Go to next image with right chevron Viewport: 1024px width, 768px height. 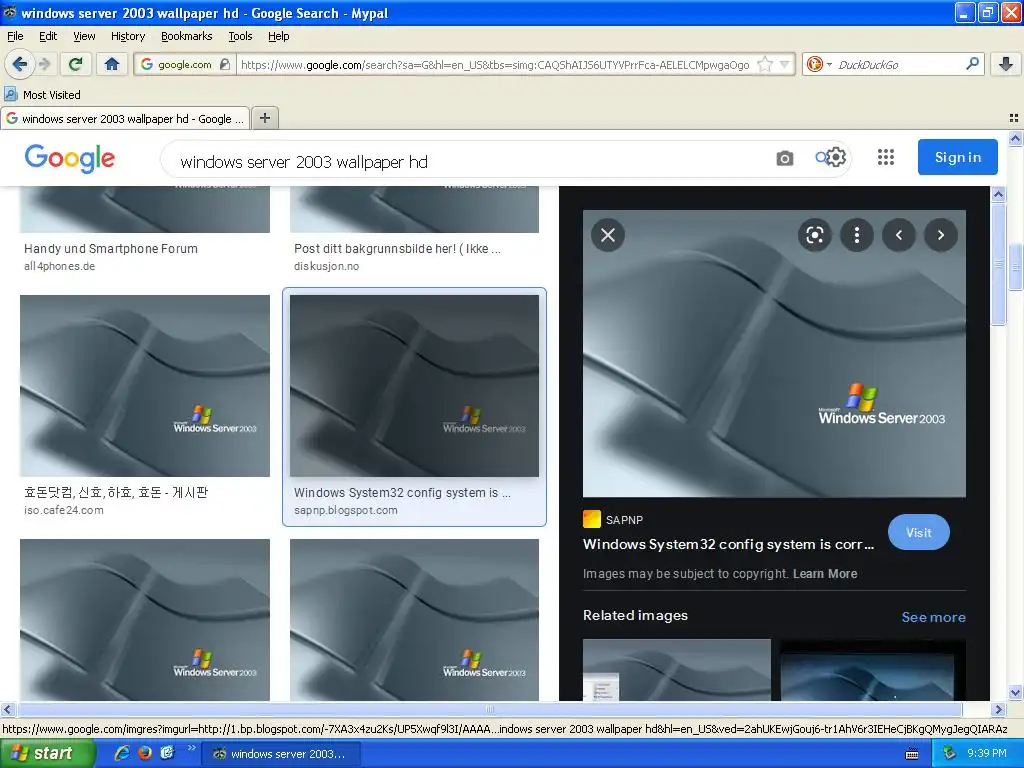coord(941,234)
